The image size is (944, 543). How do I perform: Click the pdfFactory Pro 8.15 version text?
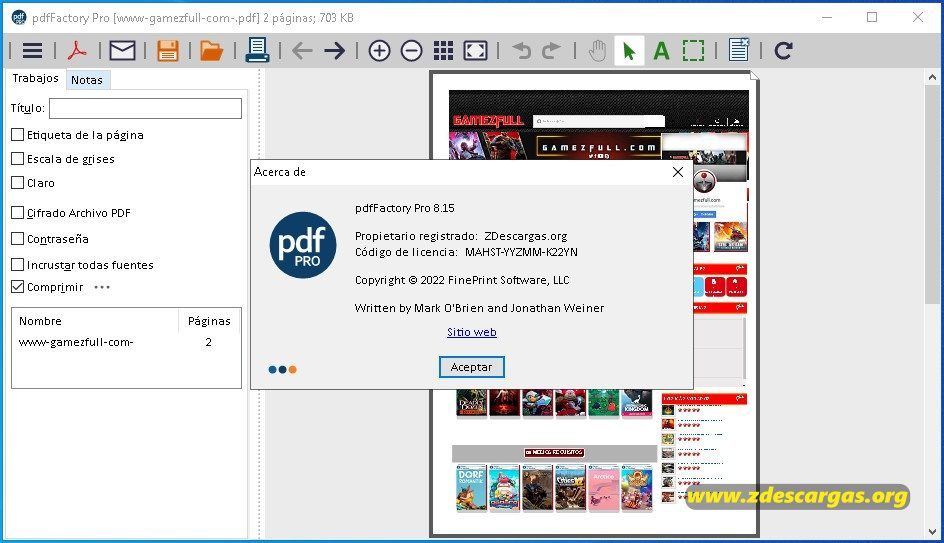[405, 208]
